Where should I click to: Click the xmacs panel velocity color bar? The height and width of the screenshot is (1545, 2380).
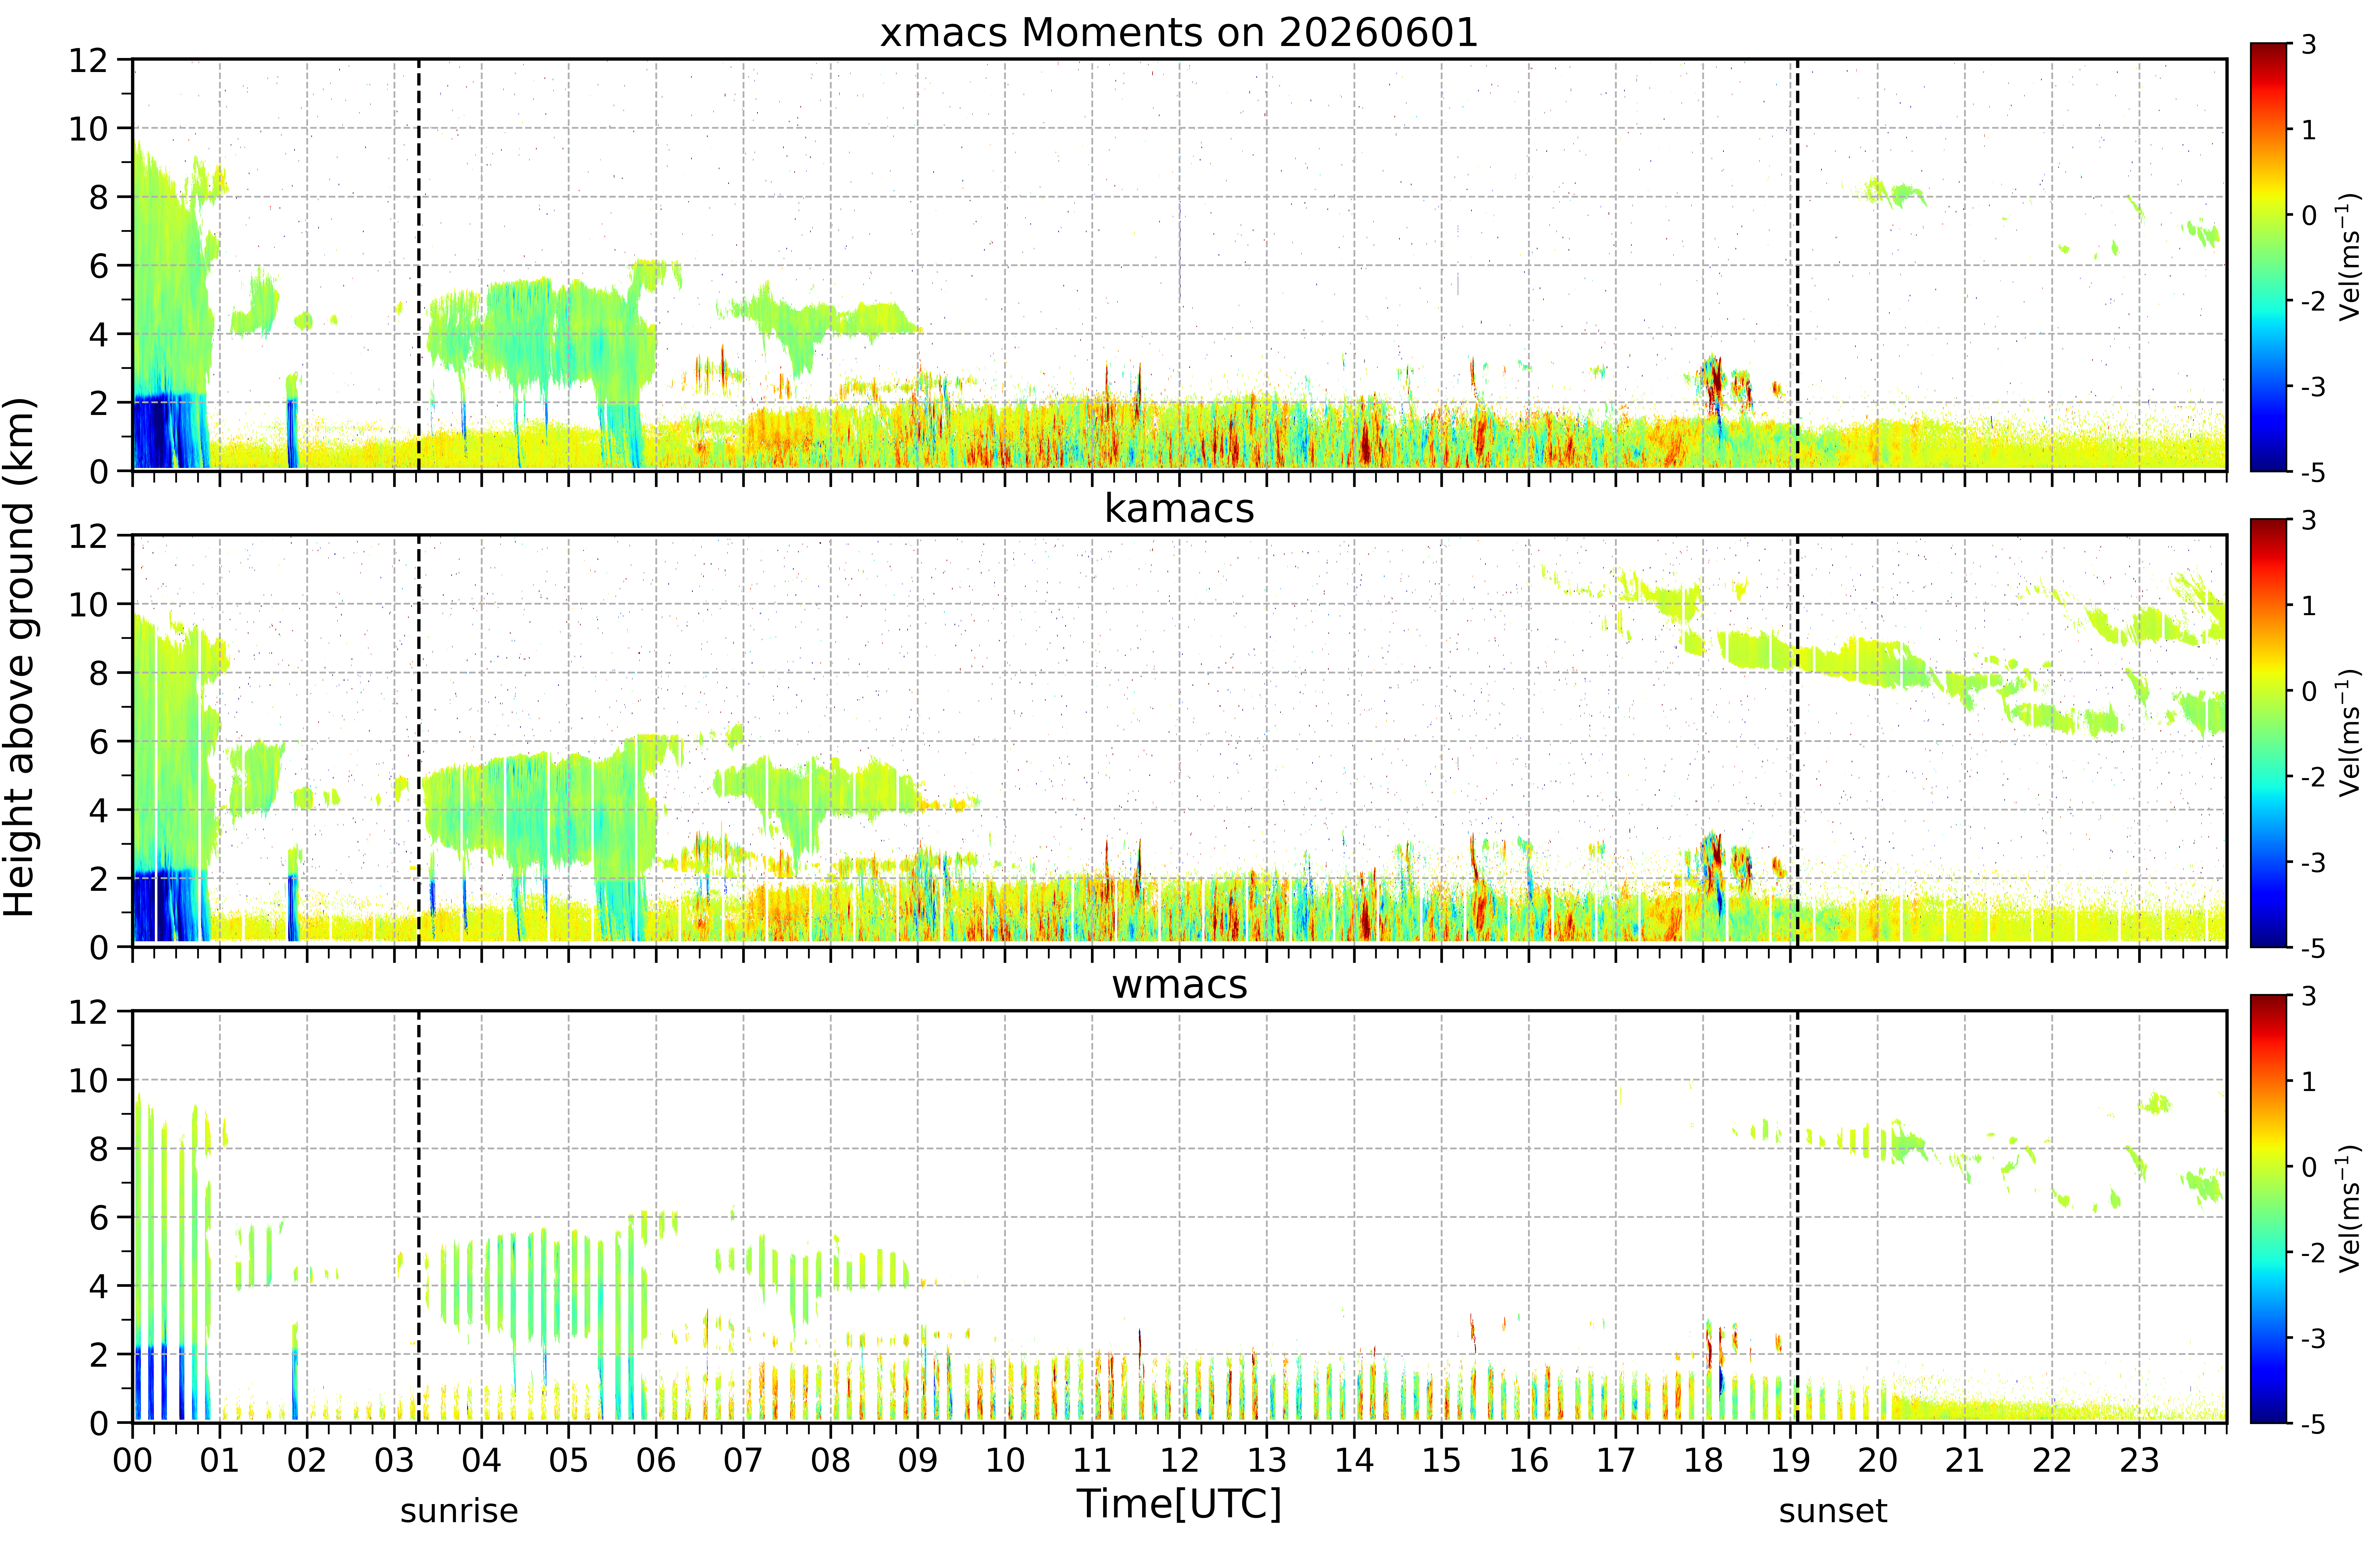click(x=2268, y=257)
